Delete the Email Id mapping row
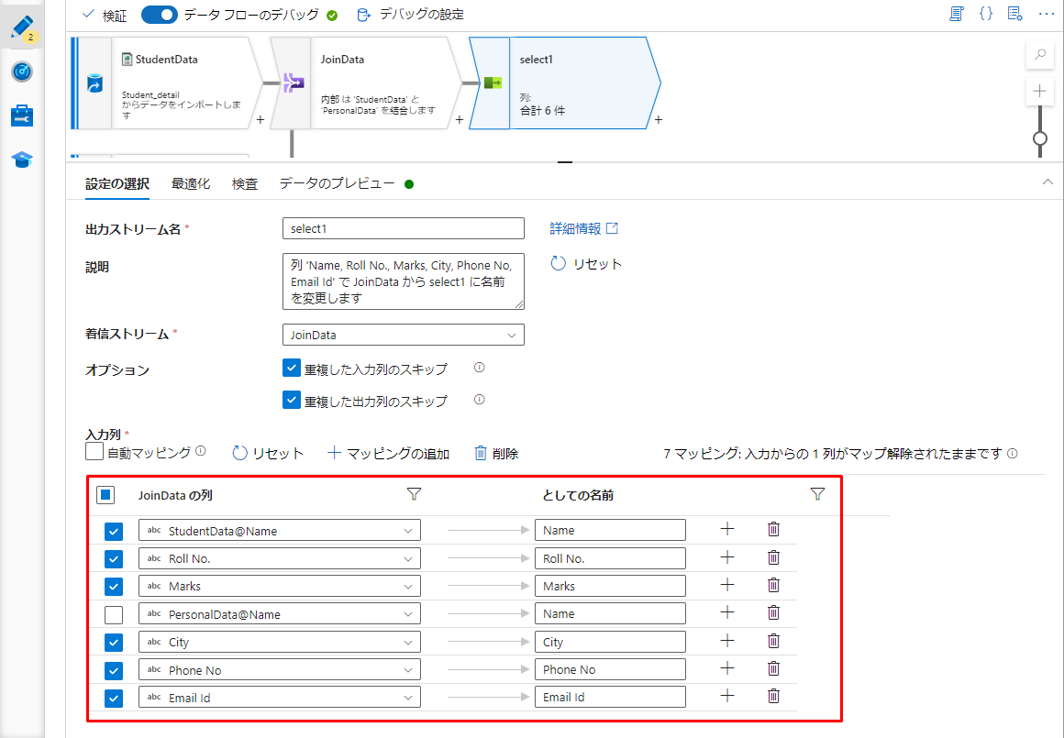 (x=773, y=697)
